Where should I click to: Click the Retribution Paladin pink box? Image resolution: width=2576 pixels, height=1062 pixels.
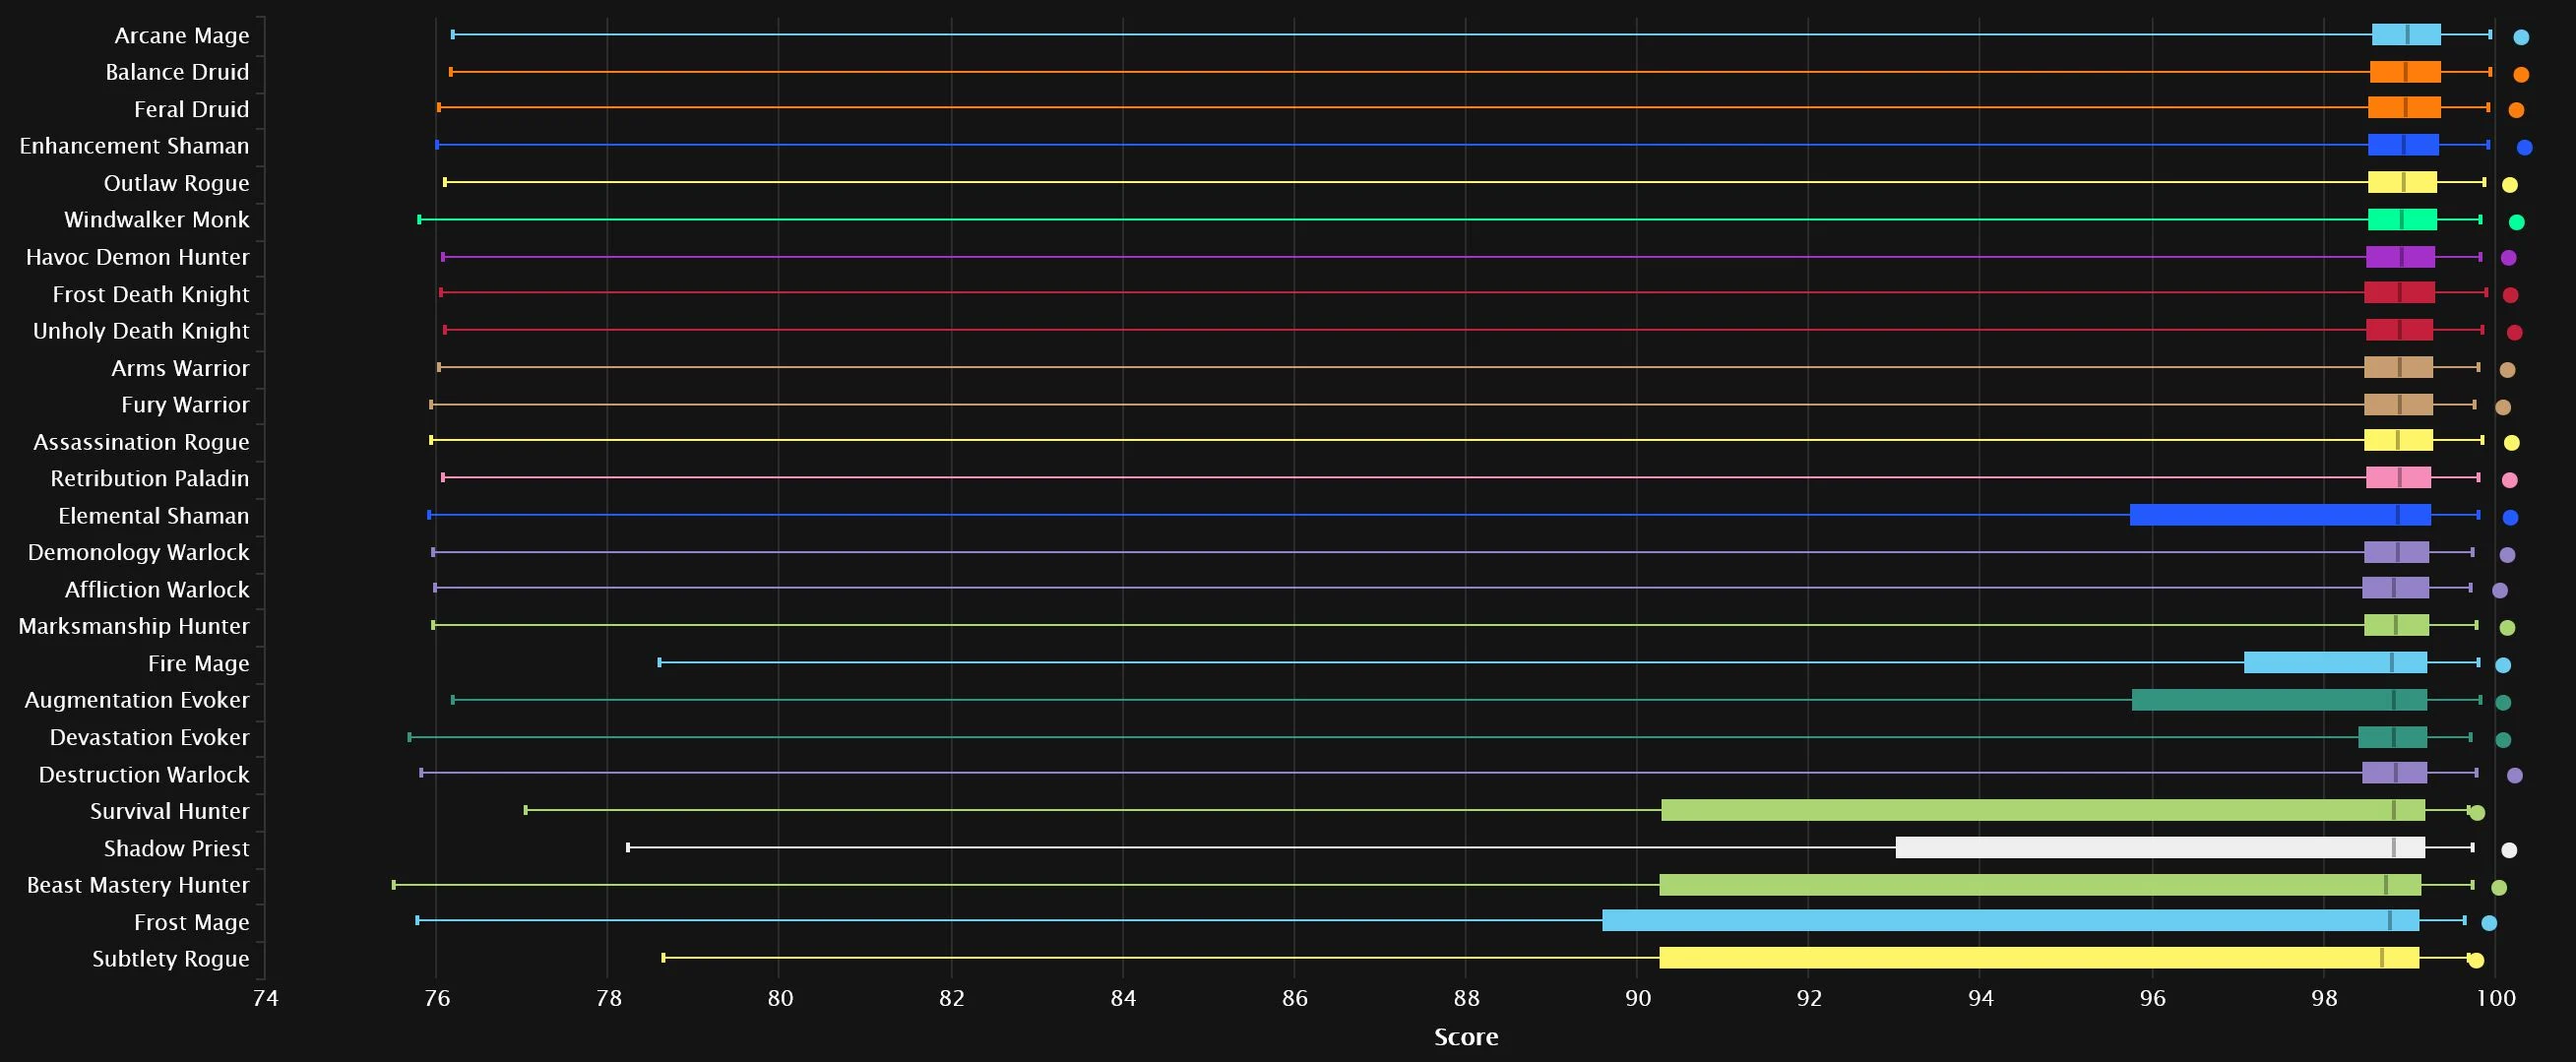click(2398, 477)
